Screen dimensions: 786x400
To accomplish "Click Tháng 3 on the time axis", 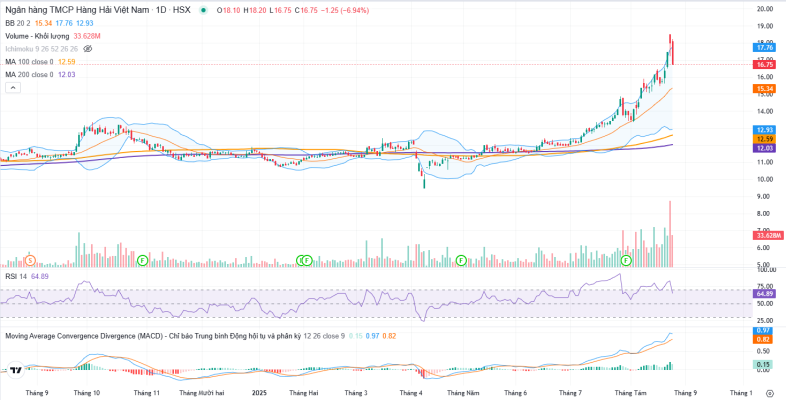I will coord(355,392).
